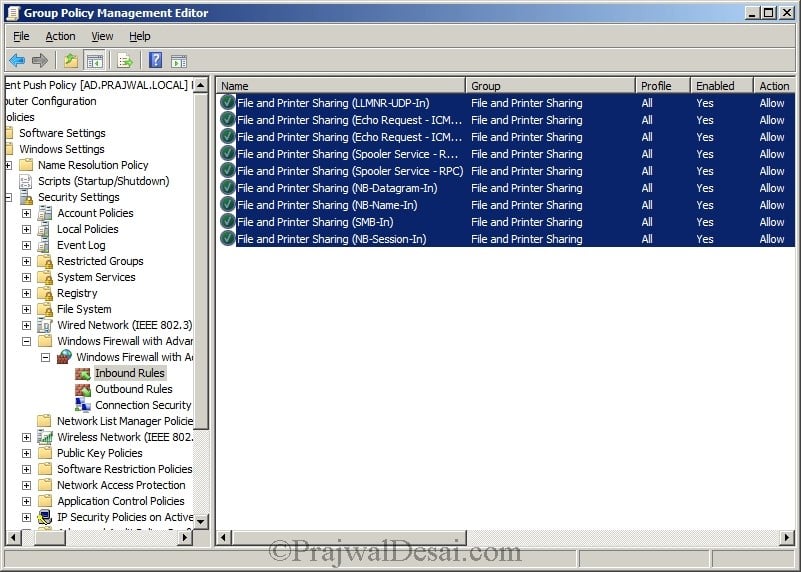Click the tree pane scroll down arrow
This screenshot has height=572, width=801.
[201, 521]
